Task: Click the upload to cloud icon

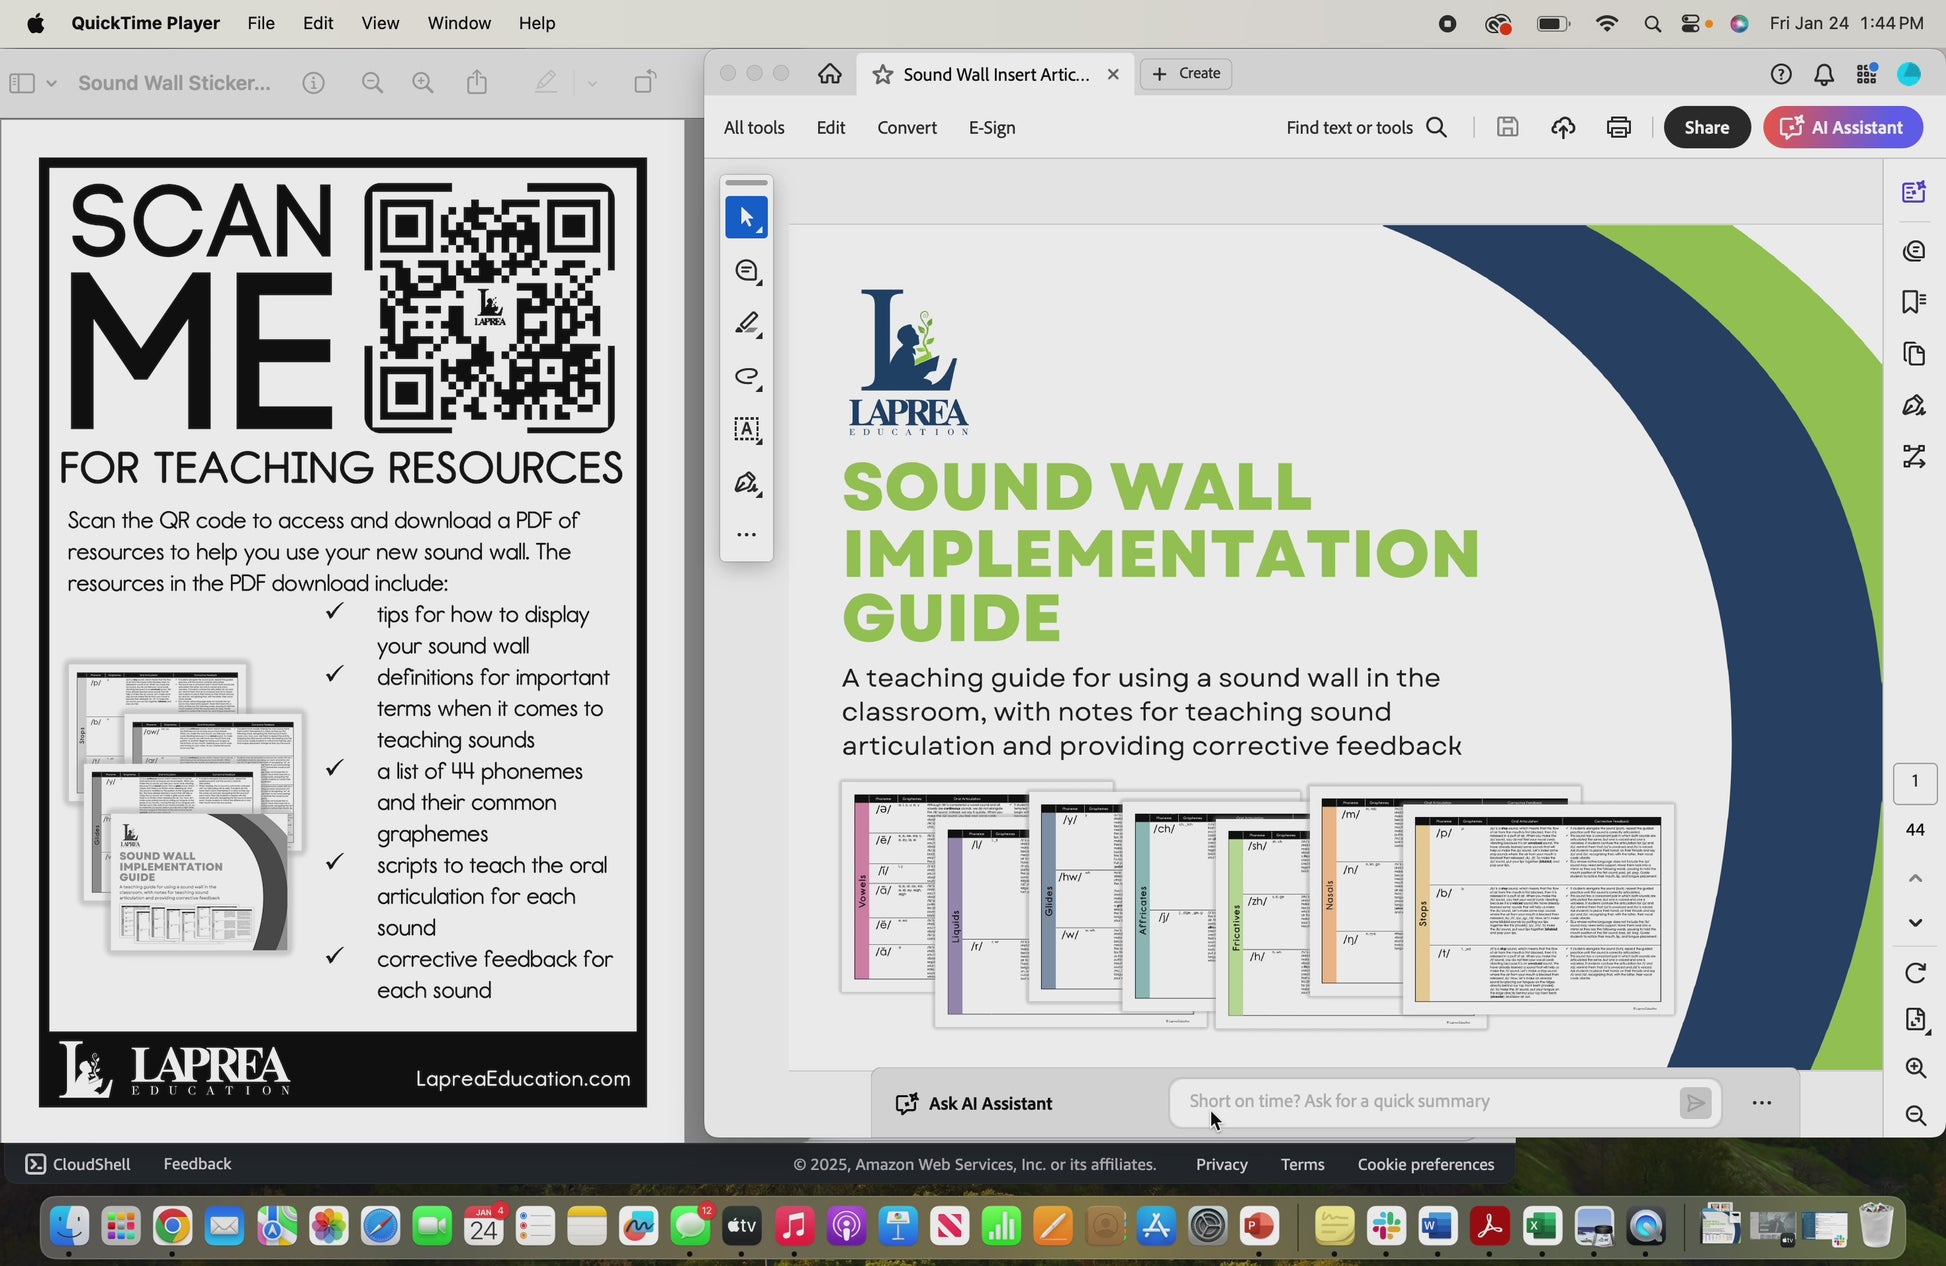Action: pyautogui.click(x=1563, y=127)
